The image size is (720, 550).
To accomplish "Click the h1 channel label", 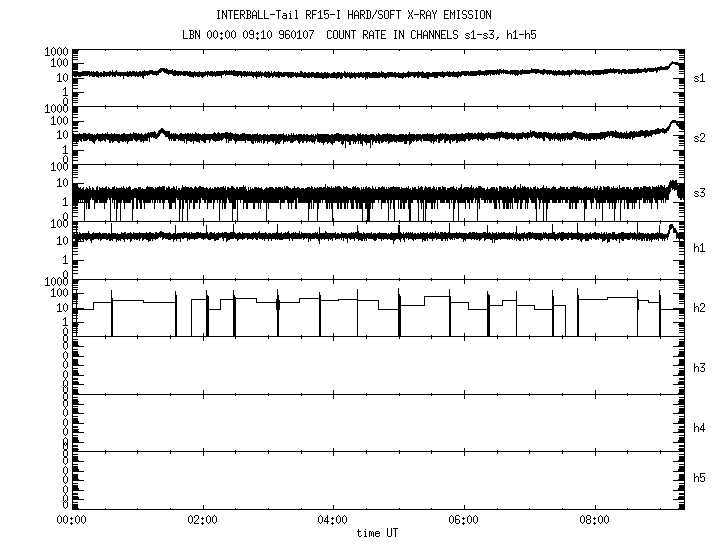I will 700,248.
